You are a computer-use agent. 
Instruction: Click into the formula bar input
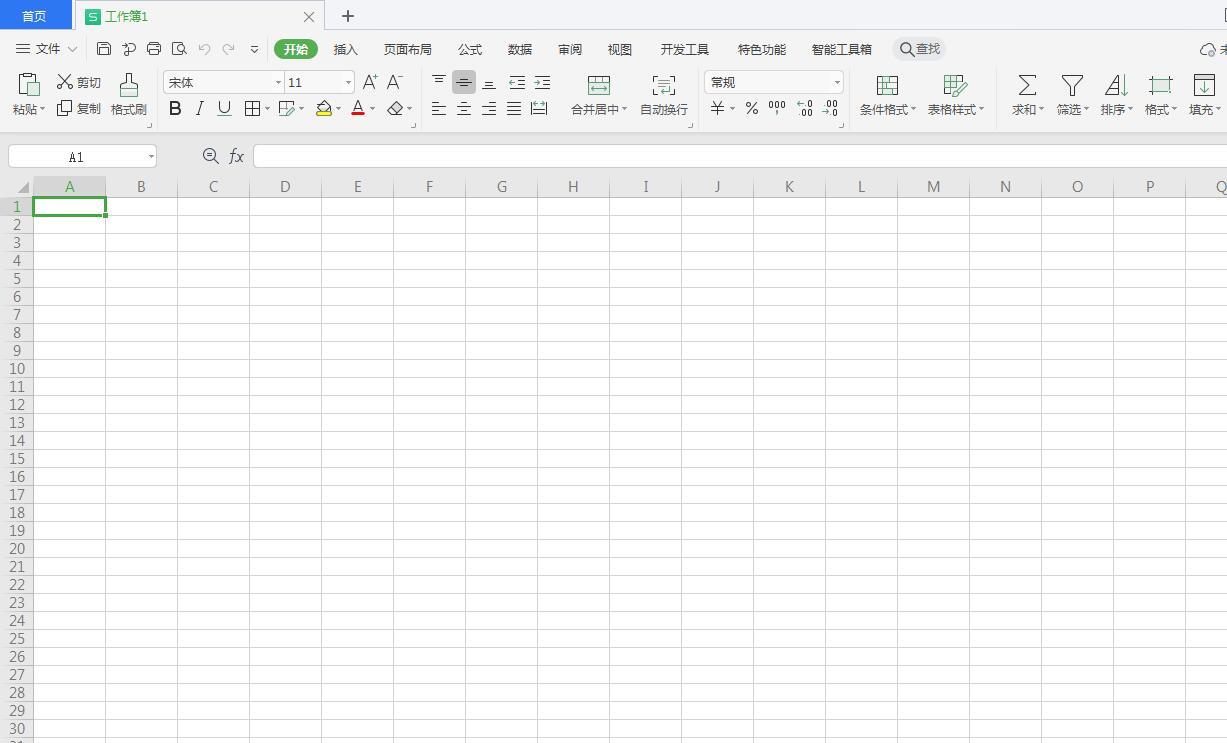click(x=740, y=156)
